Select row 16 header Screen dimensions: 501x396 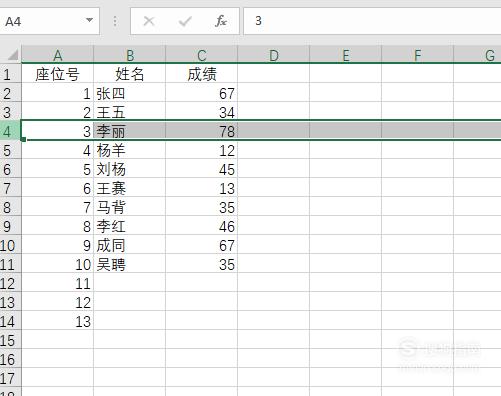(10, 359)
